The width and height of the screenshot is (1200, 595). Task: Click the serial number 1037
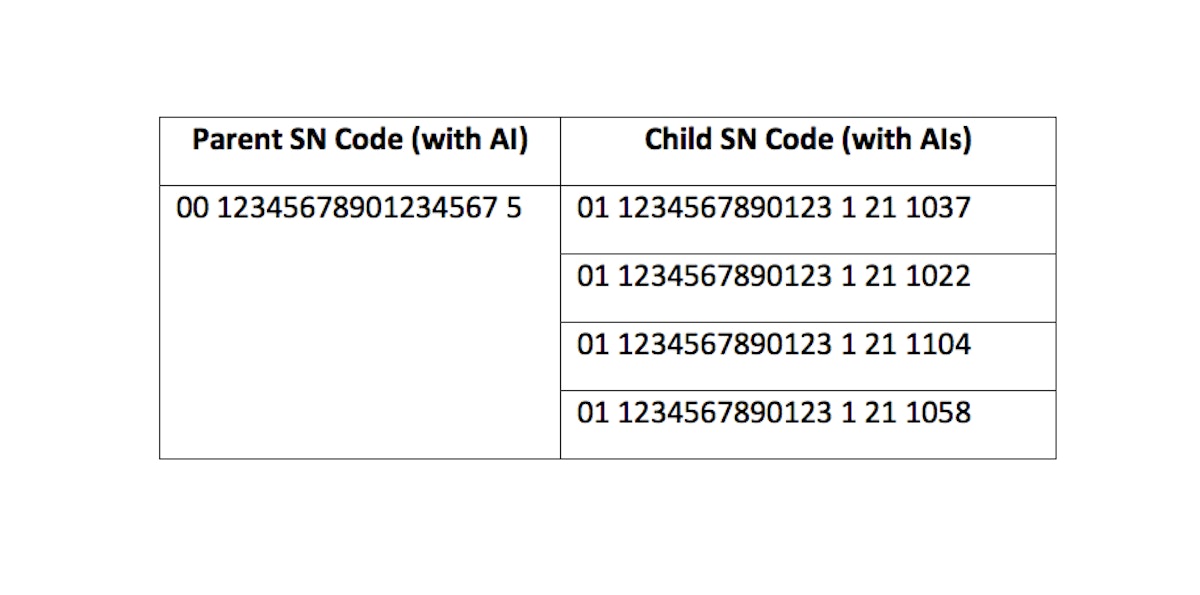pos(938,209)
